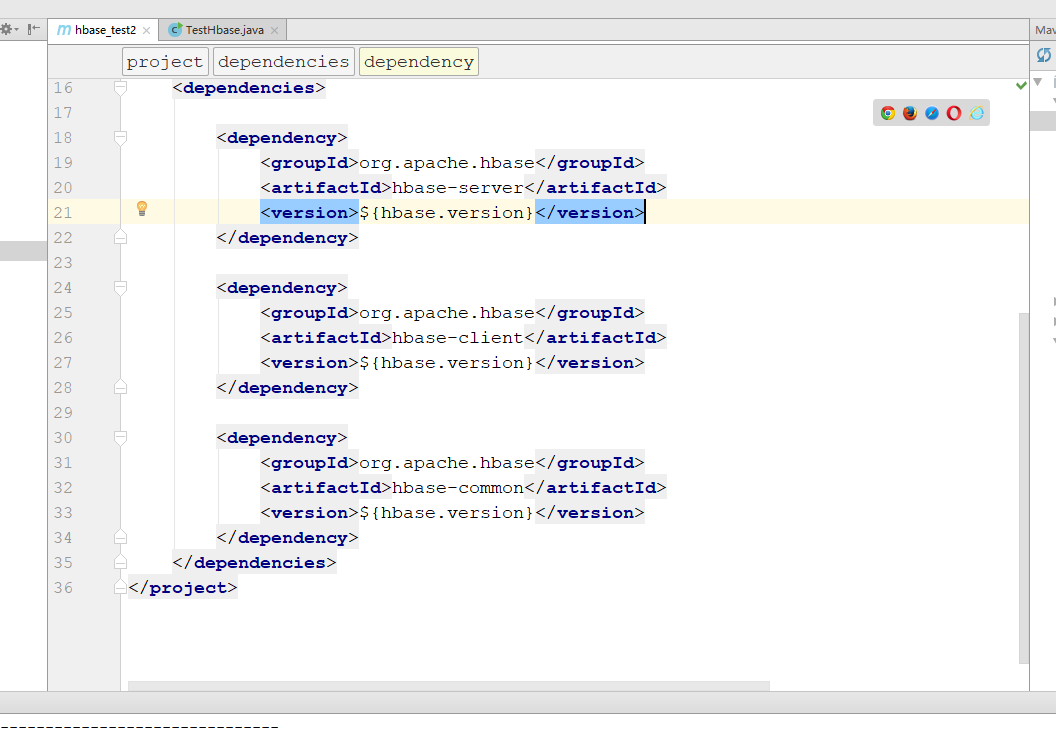The image size is (1056, 735).
Task: Click org.apache.hbase groupId on line 31
Action: tap(447, 464)
